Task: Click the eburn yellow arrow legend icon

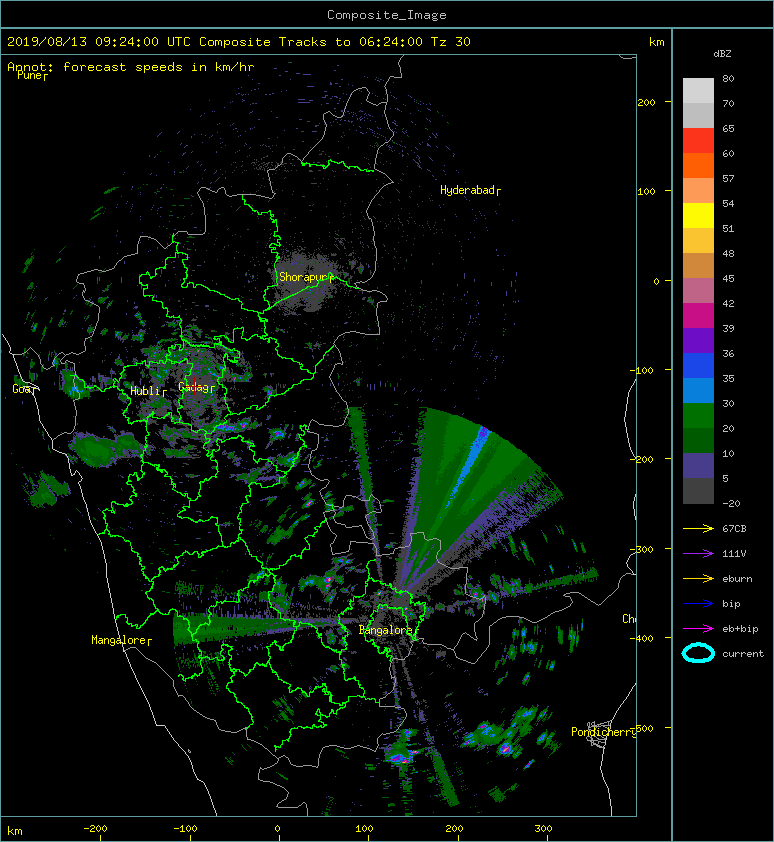Action: (x=698, y=579)
